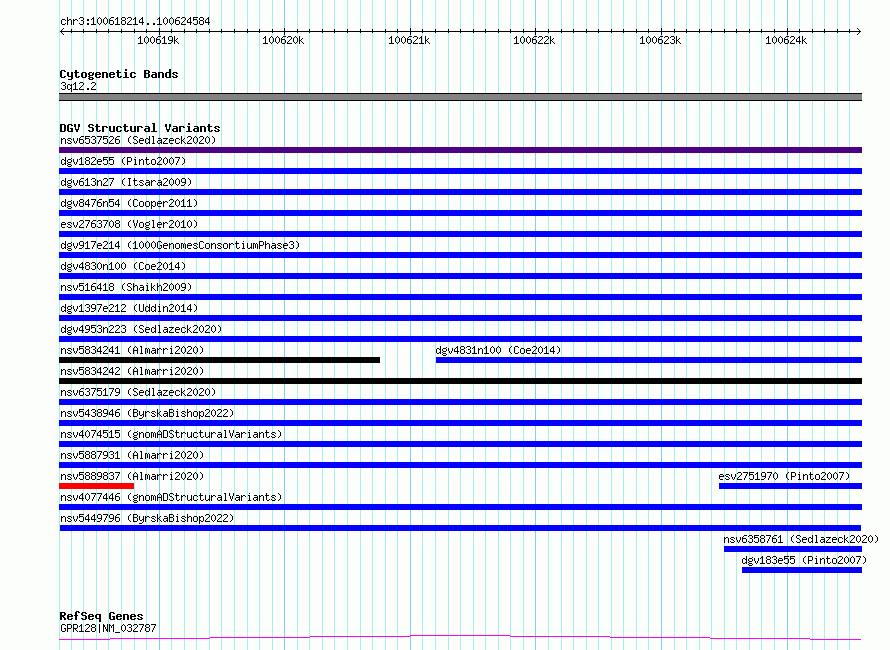Select the full-width black nsv5834242 bar
The width and height of the screenshot is (890, 650).
(460, 381)
